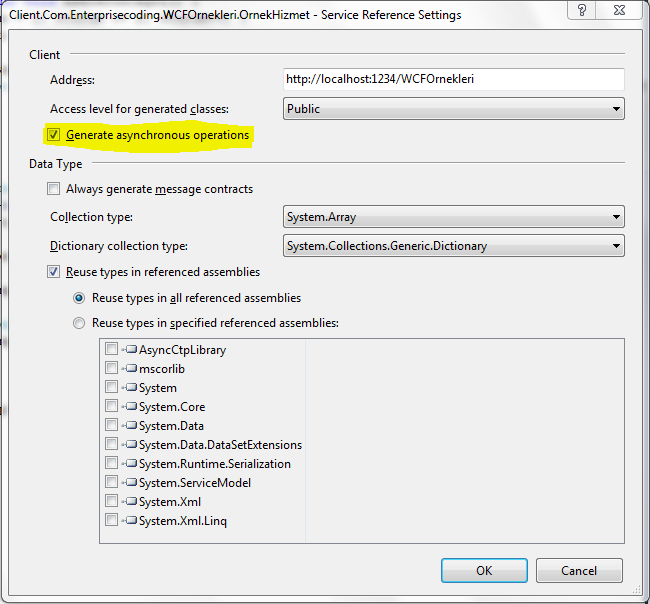Check the System.Runtime.Serialization checkbox
This screenshot has height=604, width=650.
click(x=112, y=463)
